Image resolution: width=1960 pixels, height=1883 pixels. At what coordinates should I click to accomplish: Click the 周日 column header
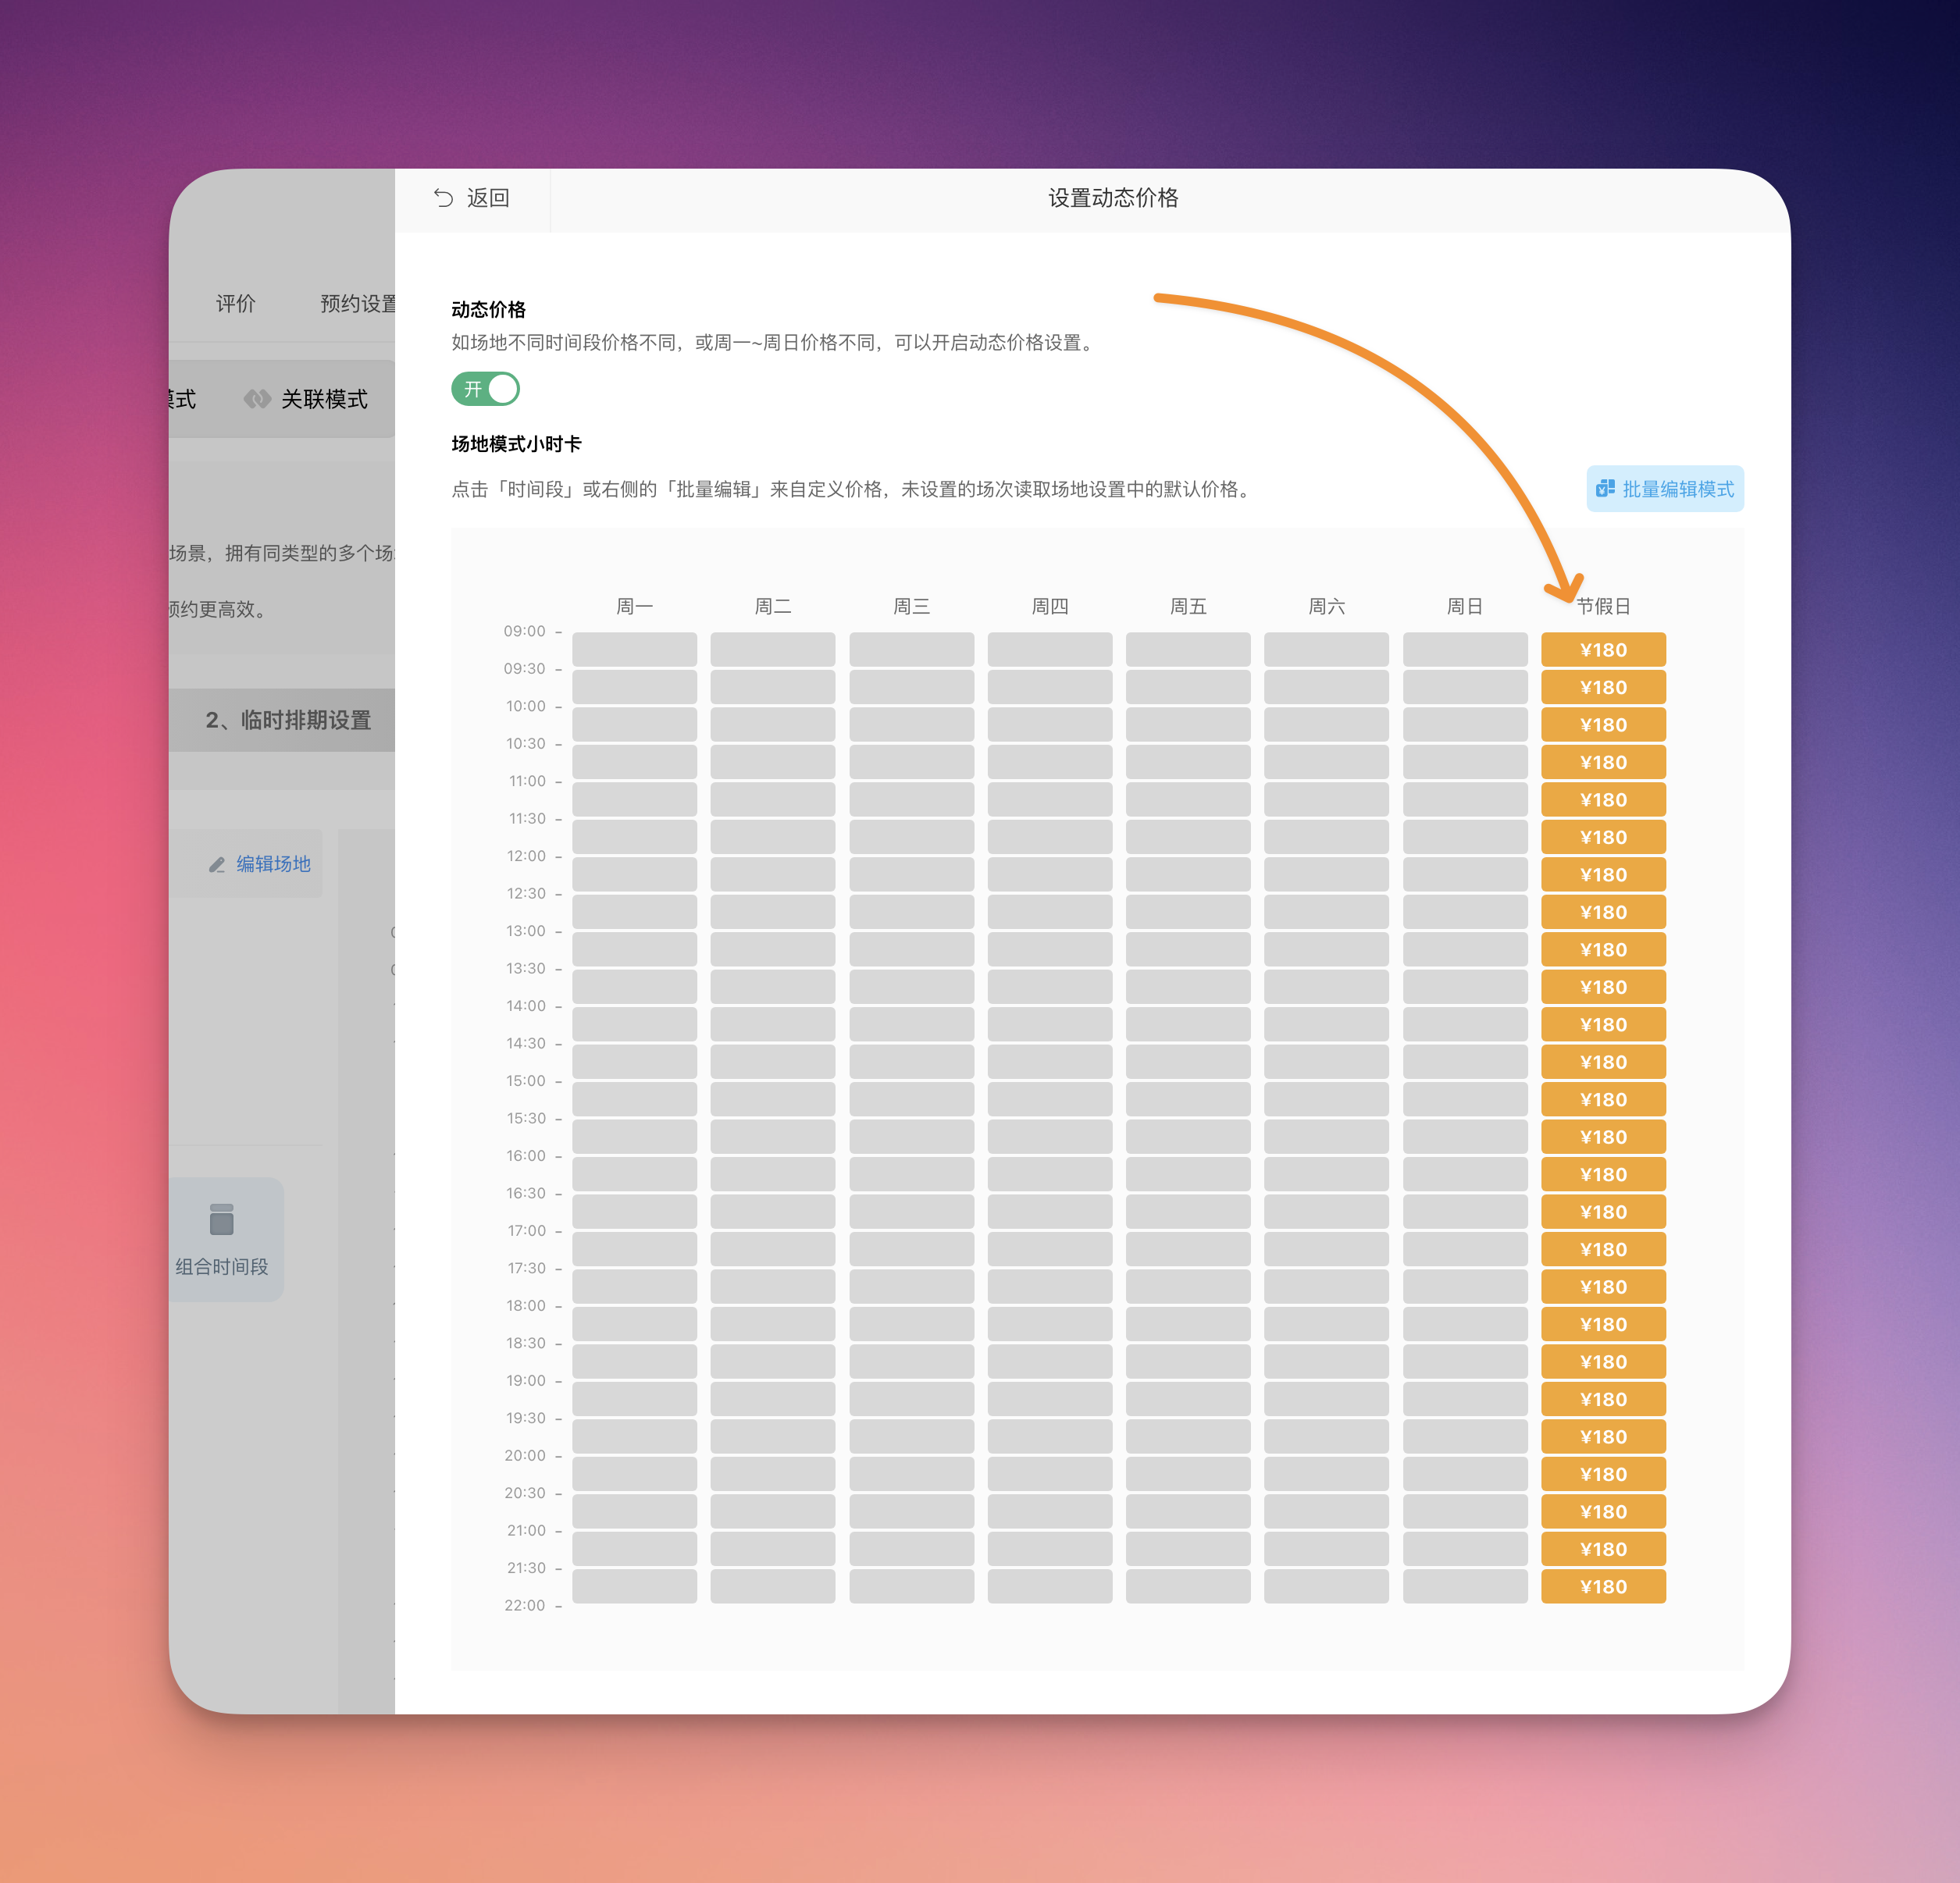tap(1465, 606)
